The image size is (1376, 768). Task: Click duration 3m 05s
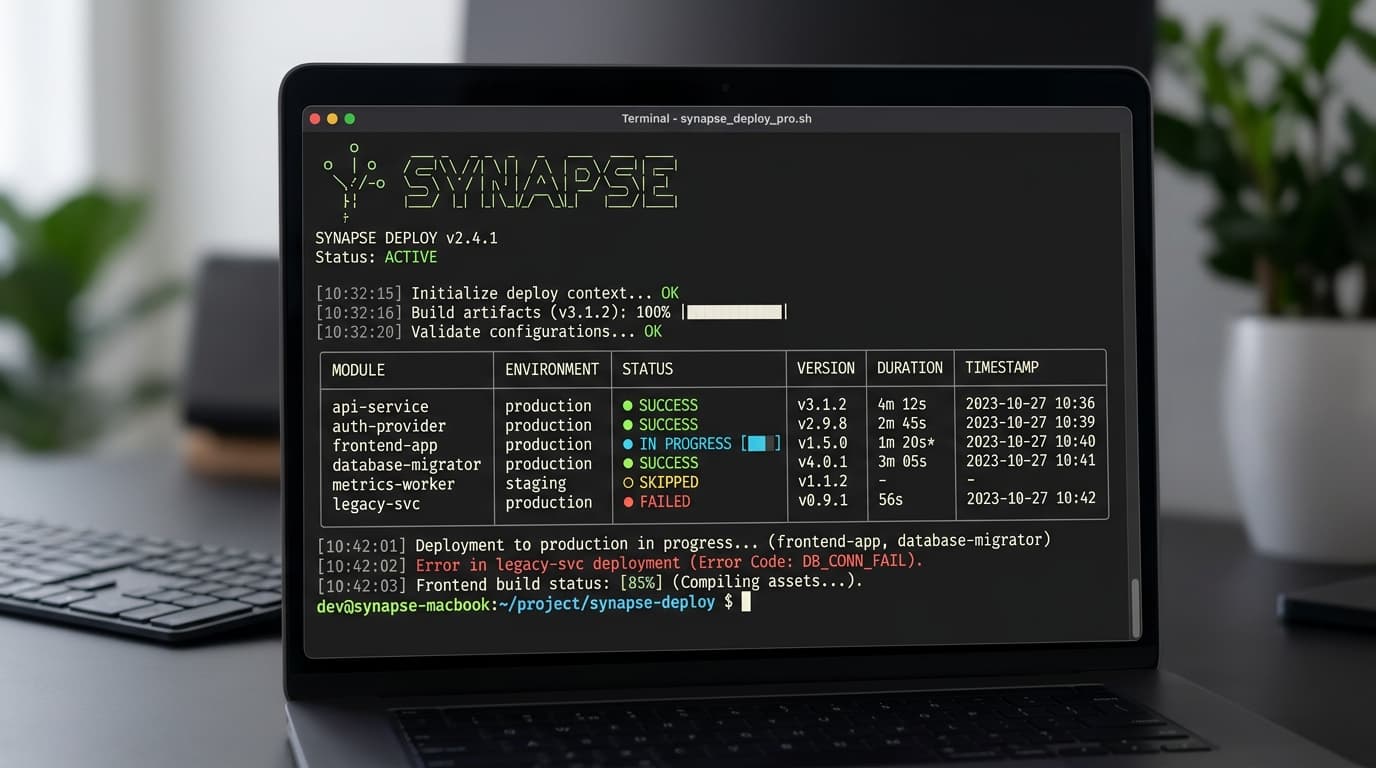click(x=902, y=461)
